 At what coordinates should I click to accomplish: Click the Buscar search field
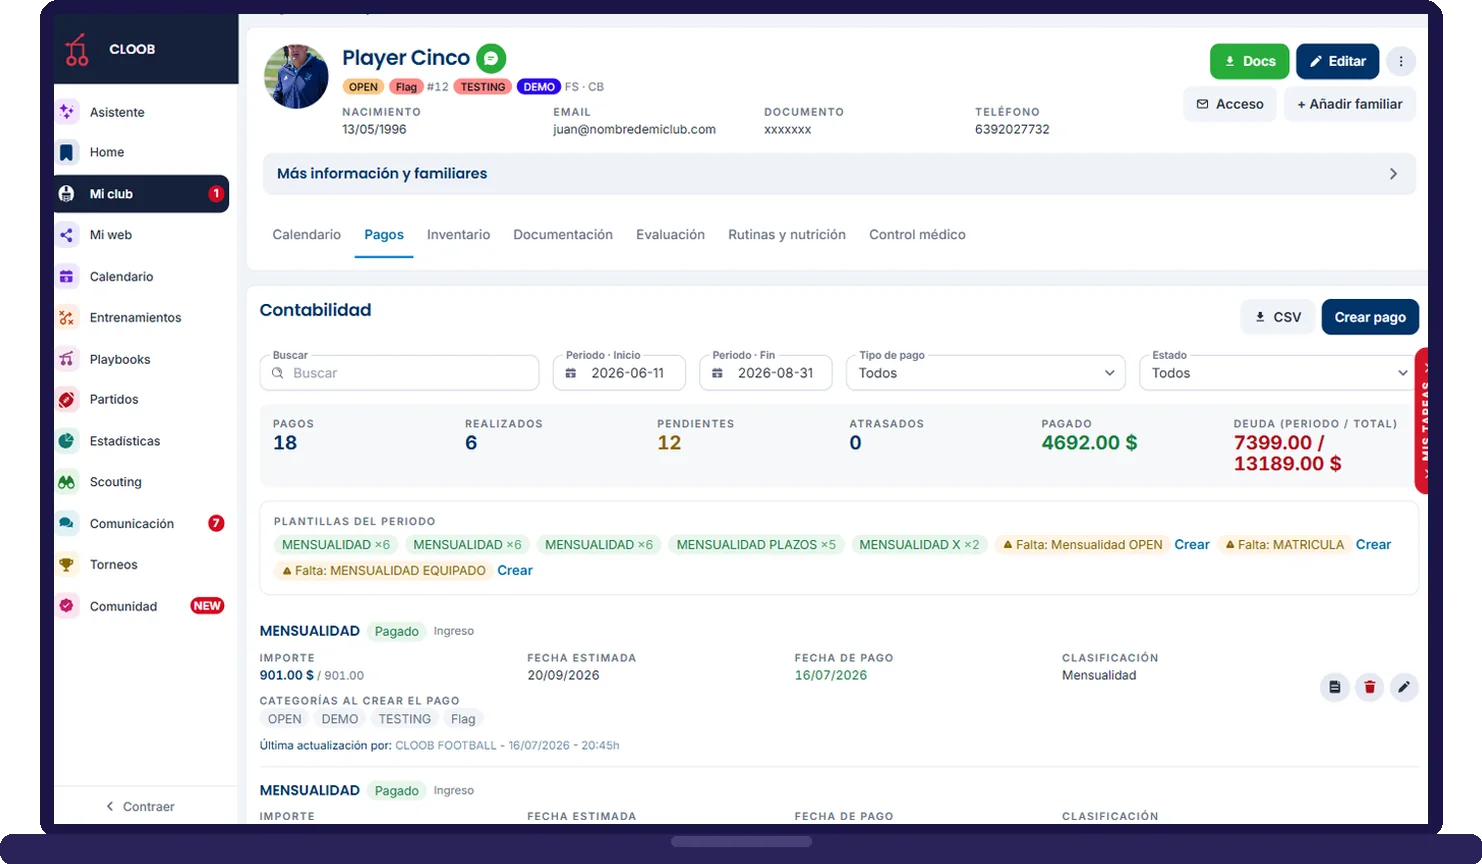tap(400, 373)
